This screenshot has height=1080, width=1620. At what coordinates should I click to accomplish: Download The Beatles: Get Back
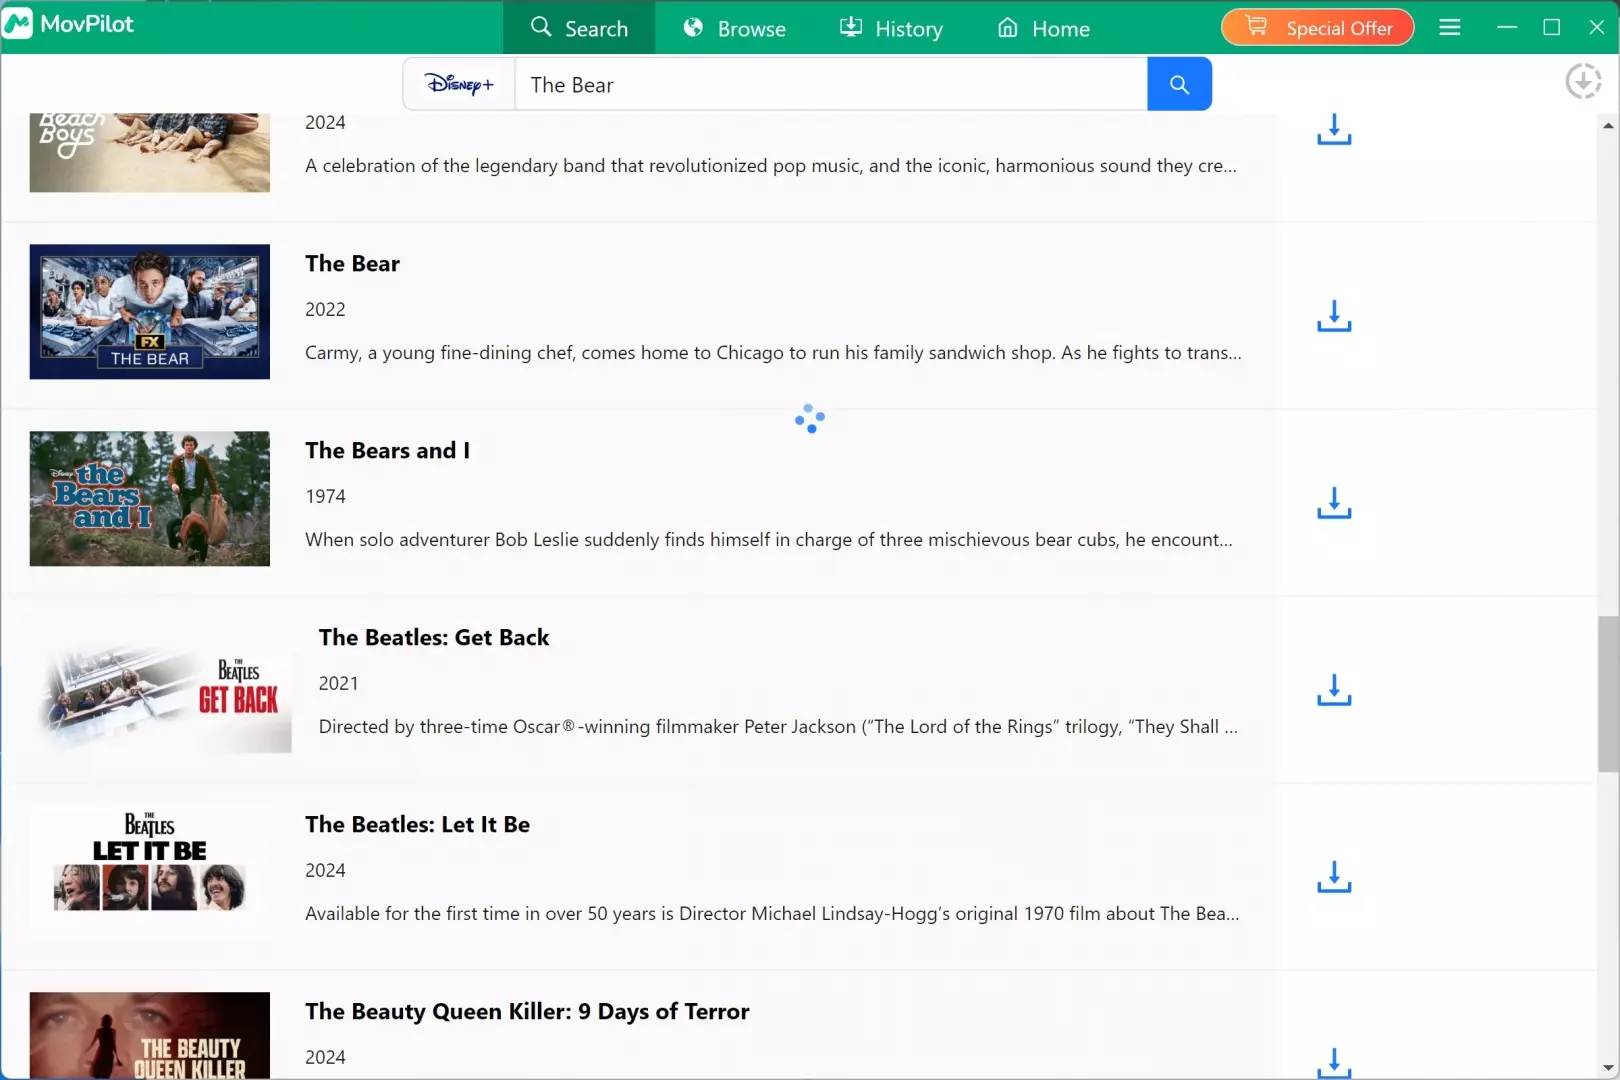pyautogui.click(x=1334, y=690)
